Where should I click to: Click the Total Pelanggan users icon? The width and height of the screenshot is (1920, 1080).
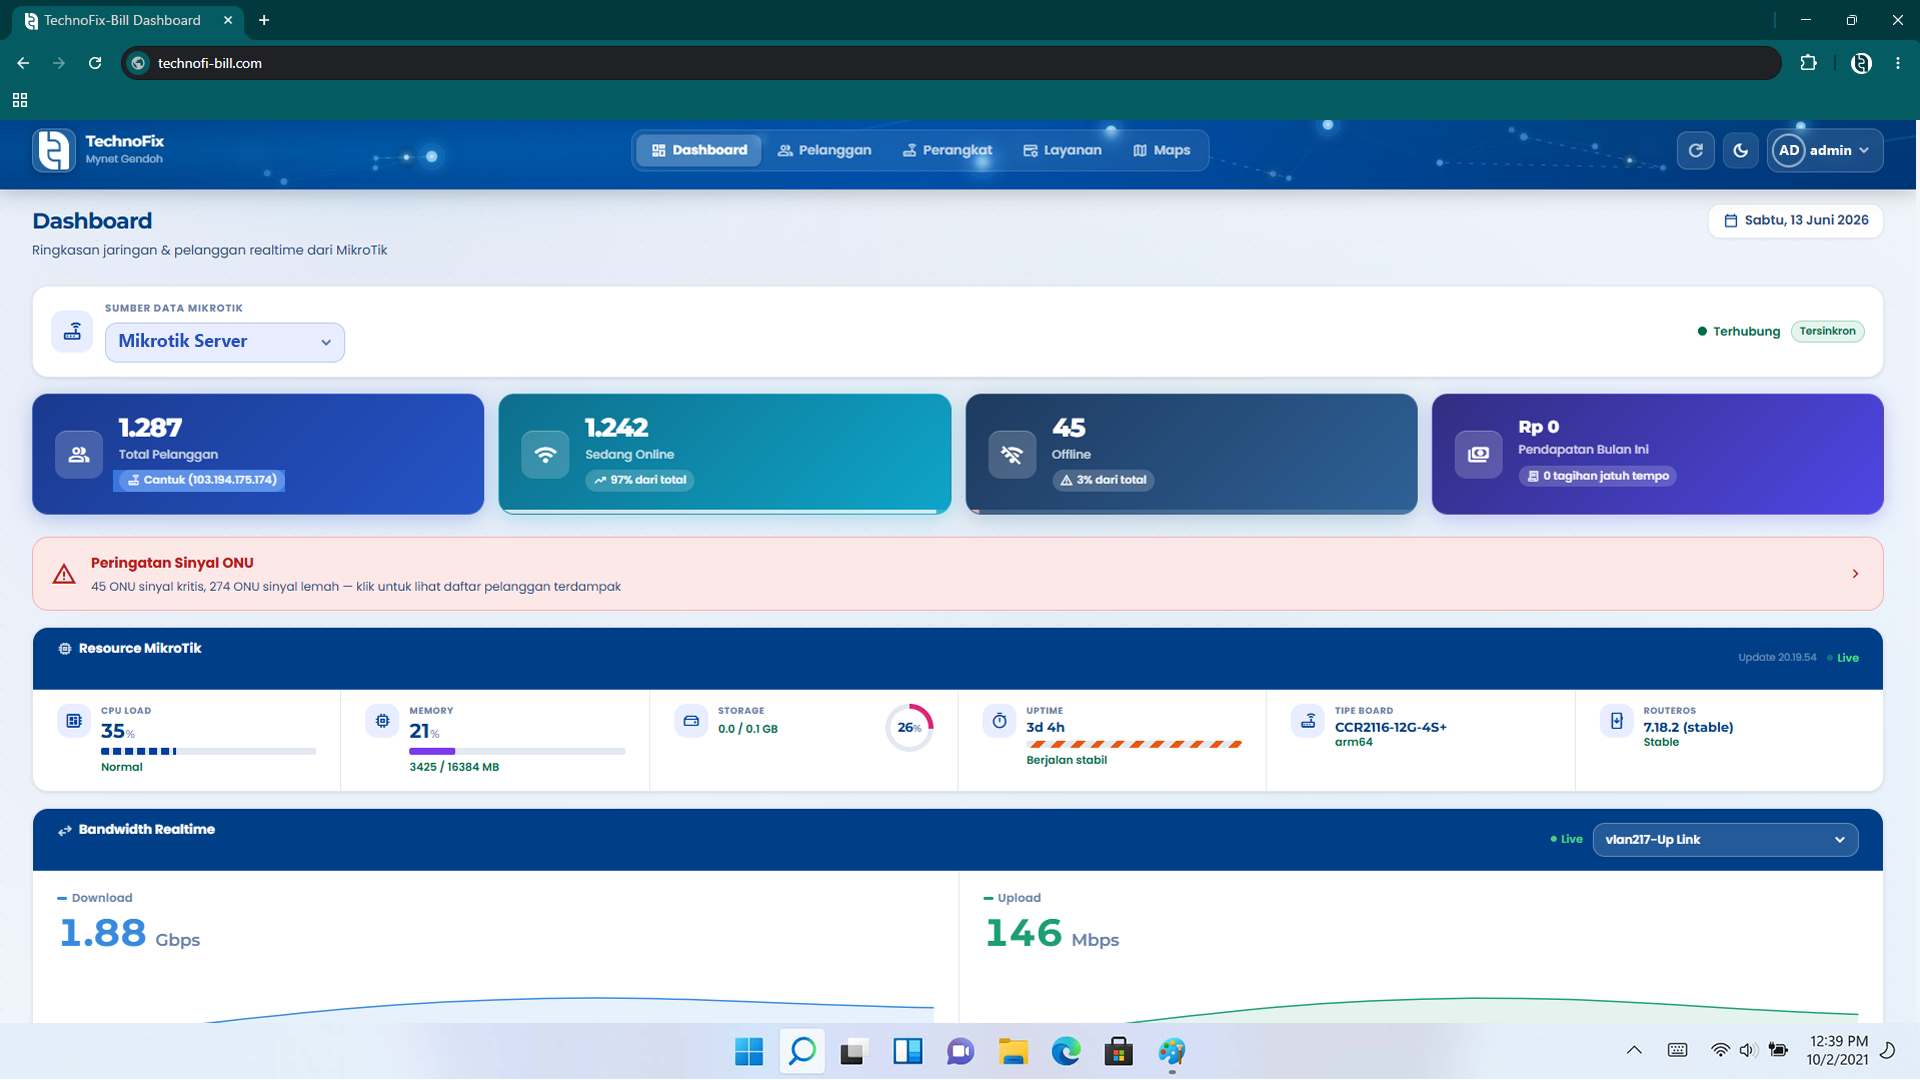tap(79, 455)
